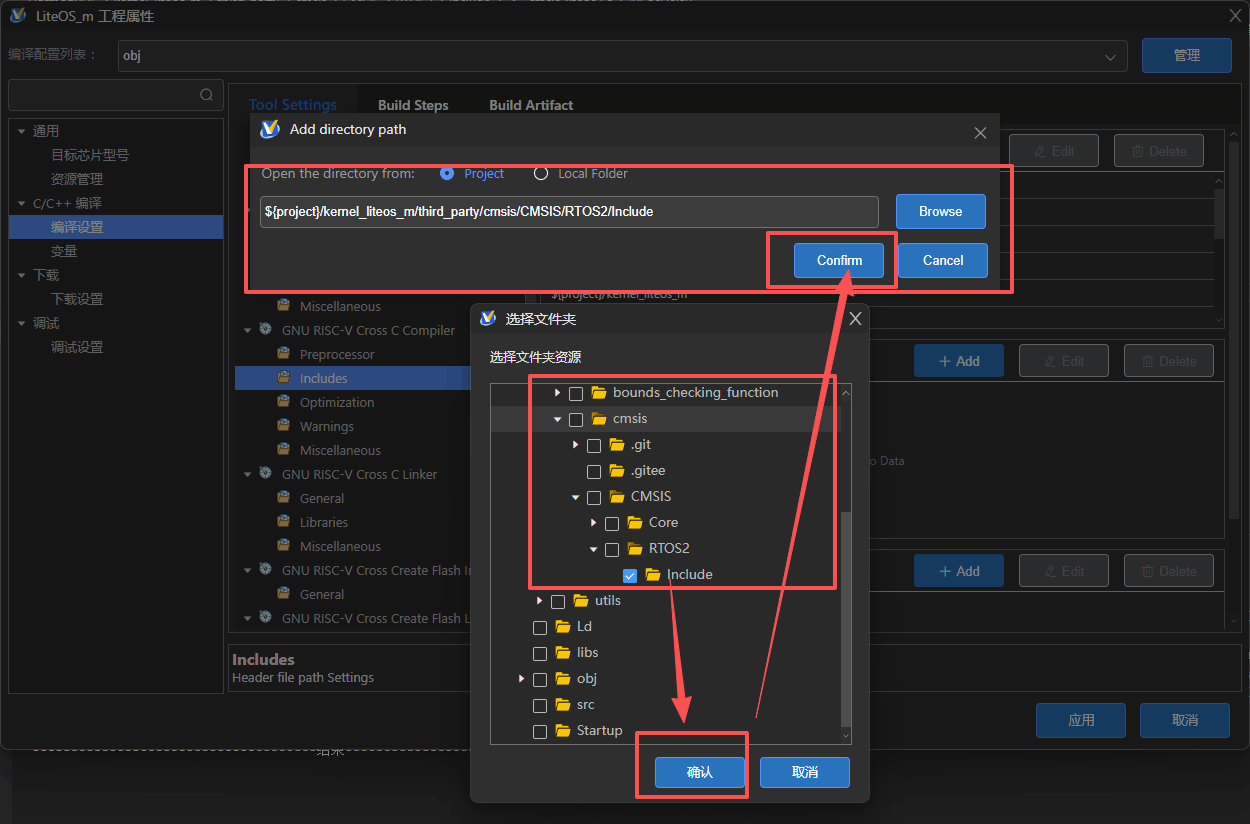Expand the bounds_checking_function tree node

tap(558, 393)
